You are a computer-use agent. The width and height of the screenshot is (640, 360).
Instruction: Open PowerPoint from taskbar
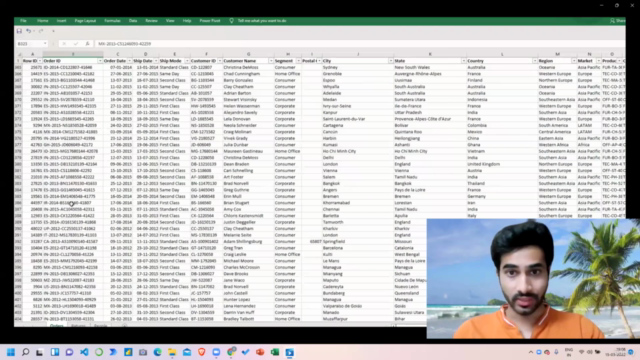[x=260, y=352]
